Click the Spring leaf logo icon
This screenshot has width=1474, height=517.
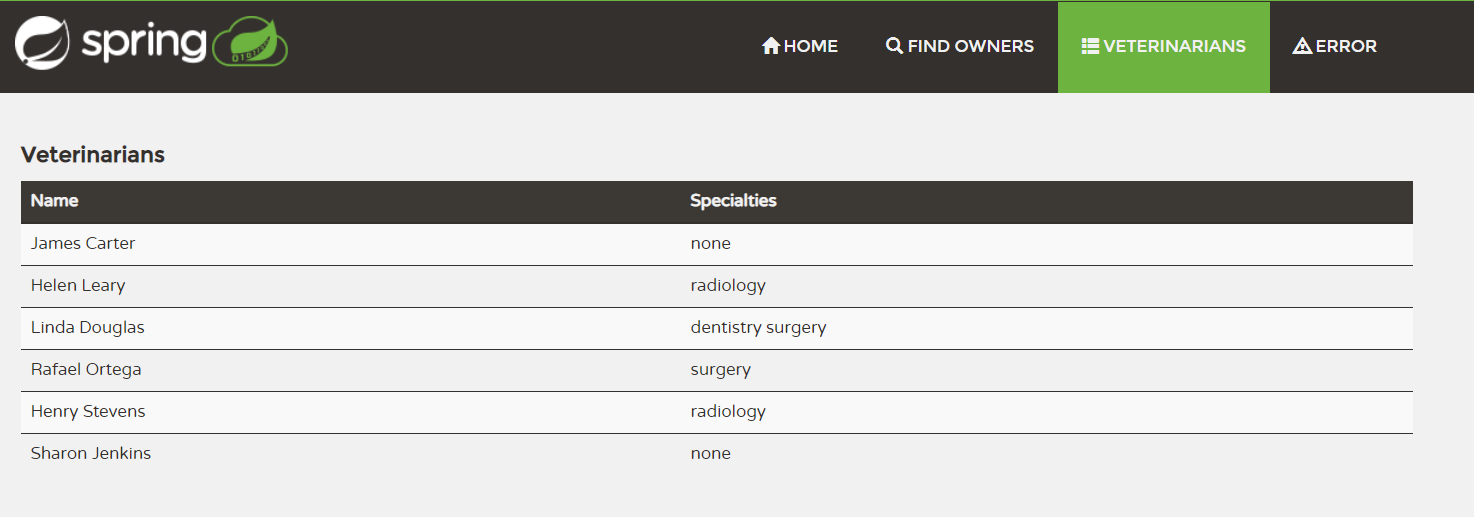pyautogui.click(x=42, y=43)
